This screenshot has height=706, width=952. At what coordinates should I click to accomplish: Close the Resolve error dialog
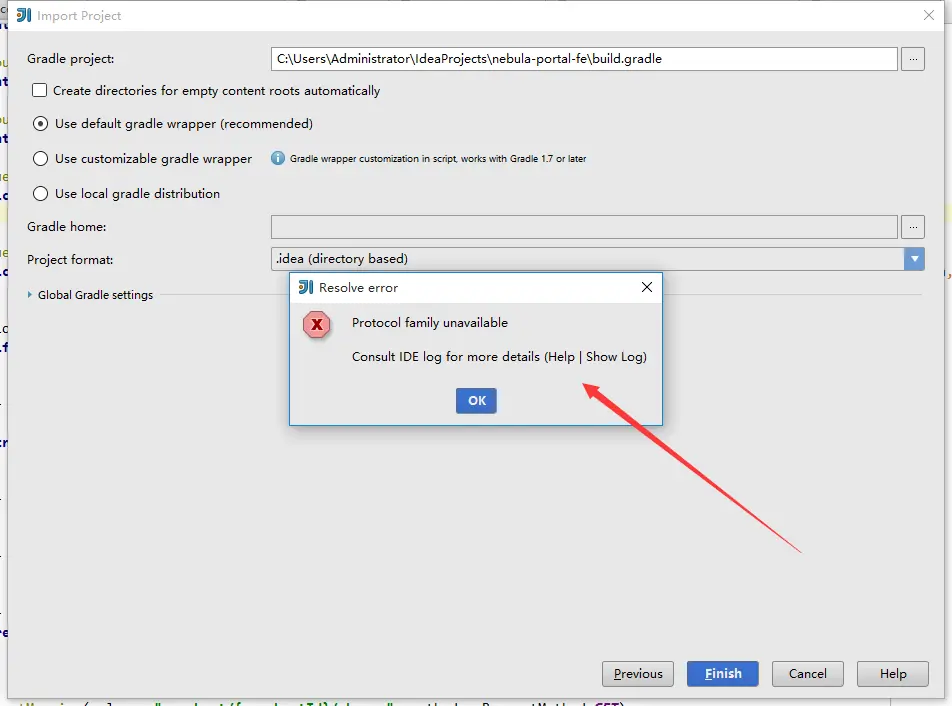(647, 287)
